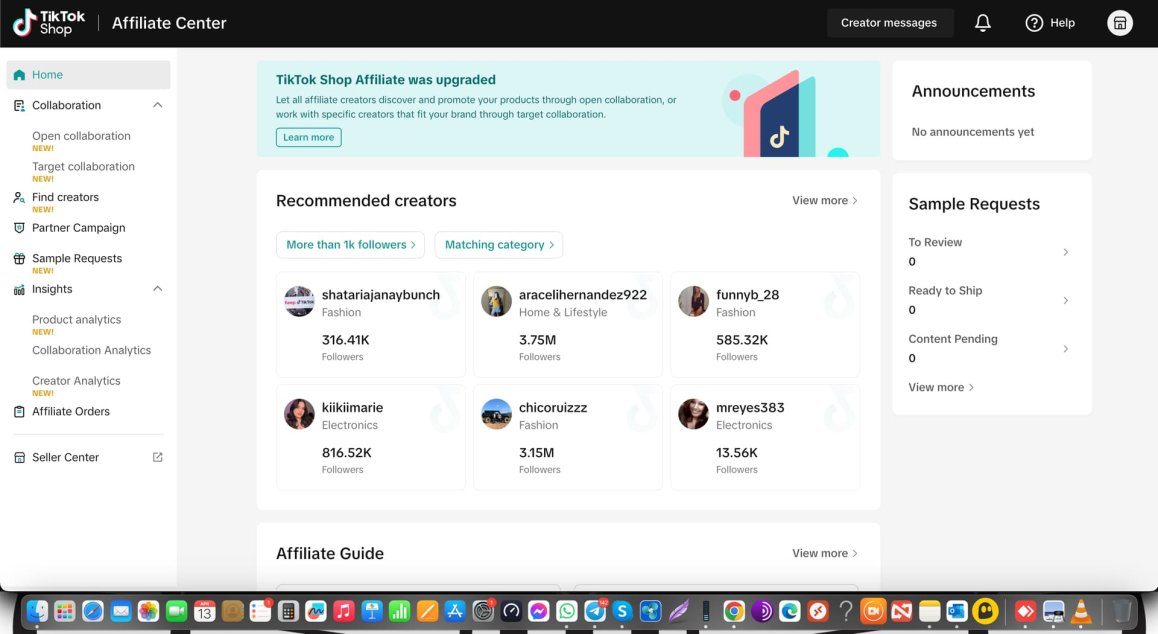Click the Seller Center external link icon
Screen dimensions: 1158x634
157,457
